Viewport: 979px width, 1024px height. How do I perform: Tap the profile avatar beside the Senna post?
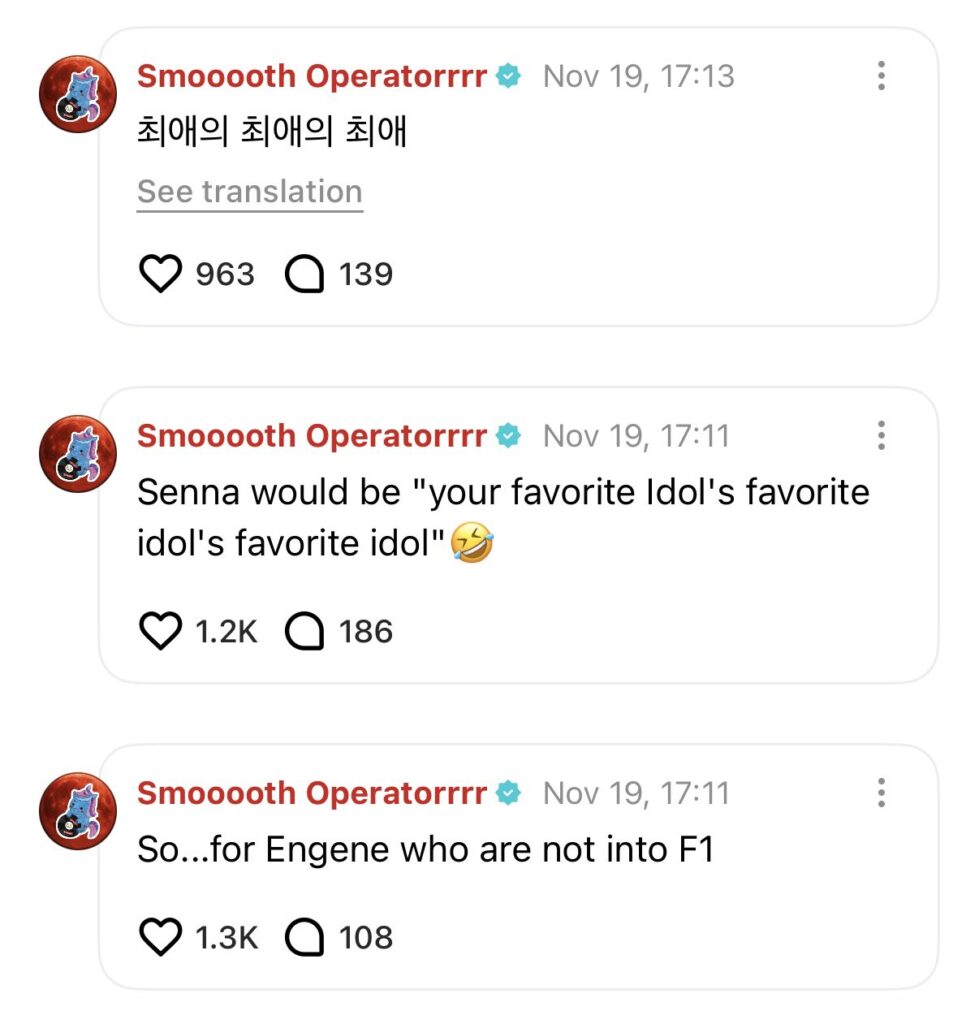click(78, 454)
